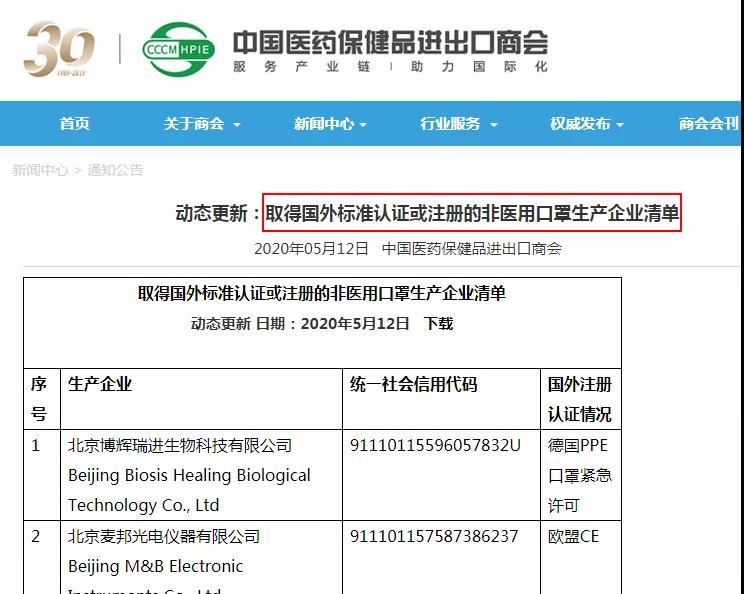Viewport: 744px width, 594px height.
Task: Click the 国外注册认证情况 column header
Action: coord(579,399)
